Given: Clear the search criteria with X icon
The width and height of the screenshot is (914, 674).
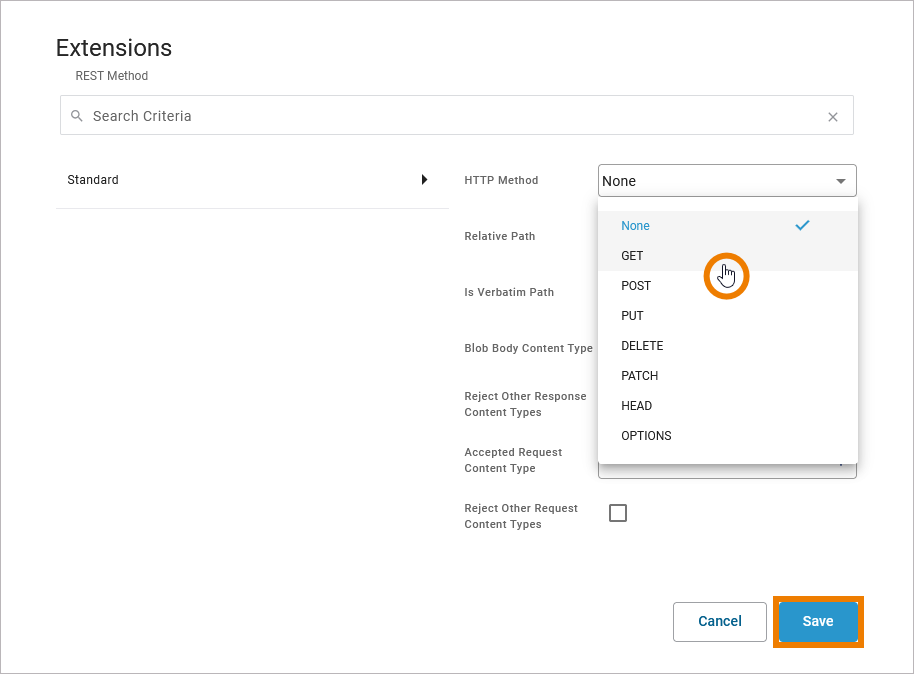Looking at the screenshot, I should tap(832, 117).
